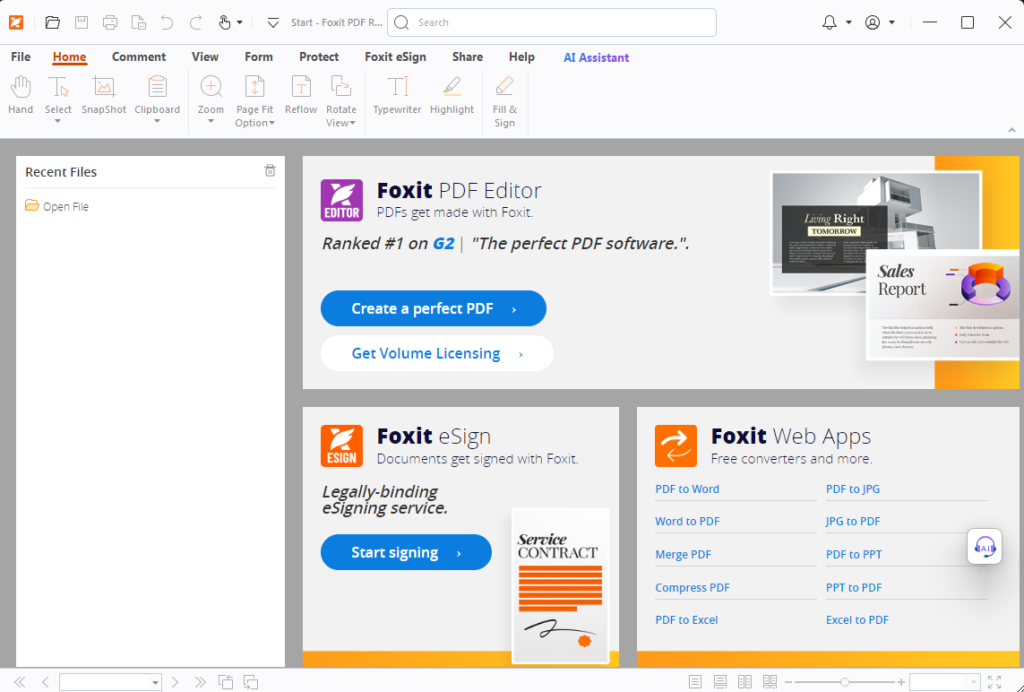Click the Foxit application logo
Screen dimensions: 1024x692
coord(16,22)
